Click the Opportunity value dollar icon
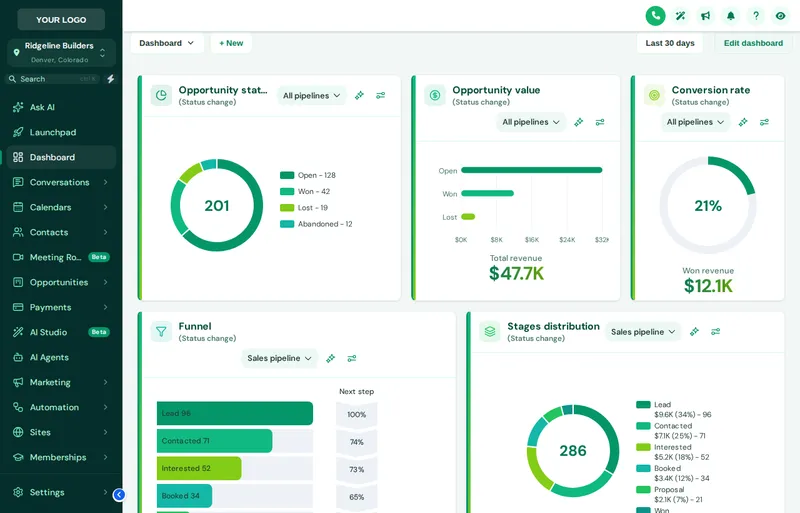 tap(435, 95)
